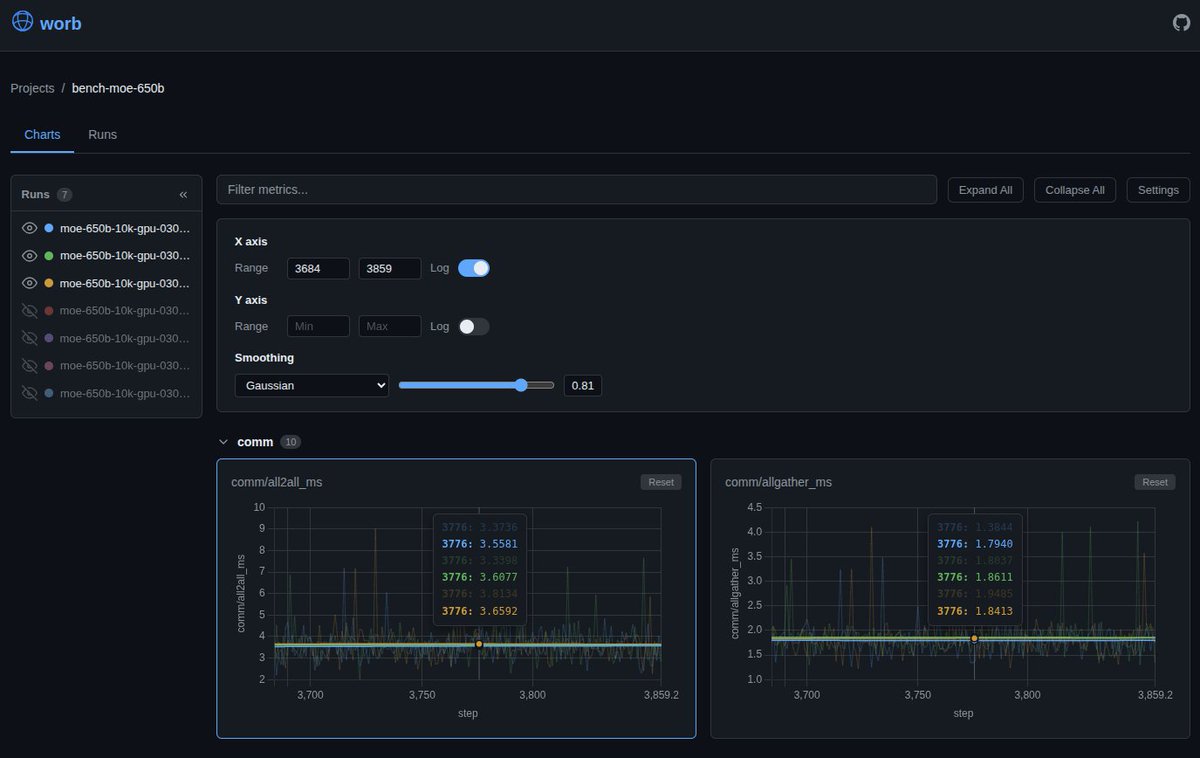Click the comm/all2all_ms chart title
Viewport: 1200px width, 758px height.
click(x=277, y=482)
